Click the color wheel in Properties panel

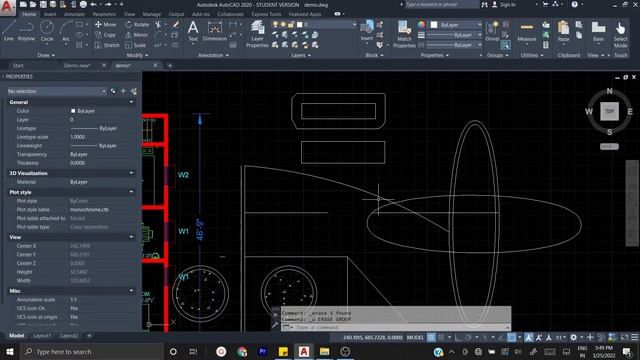[421, 24]
